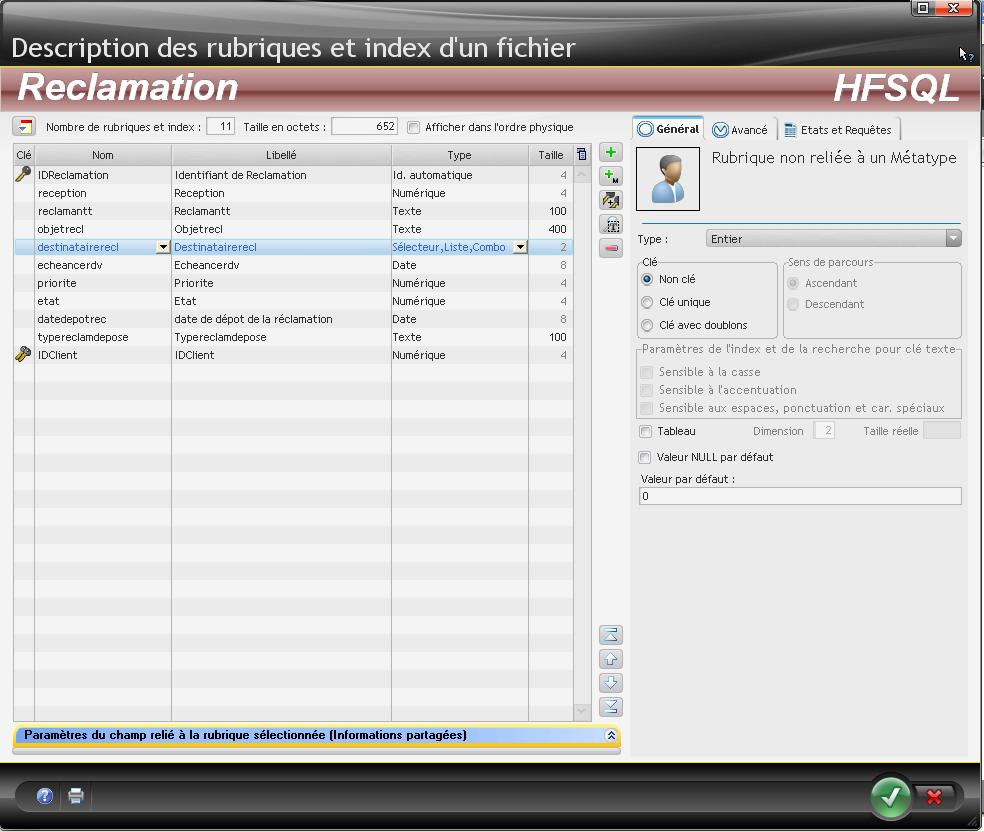984x832 pixels.
Task: Click the Nom column header
Action: [x=103, y=155]
